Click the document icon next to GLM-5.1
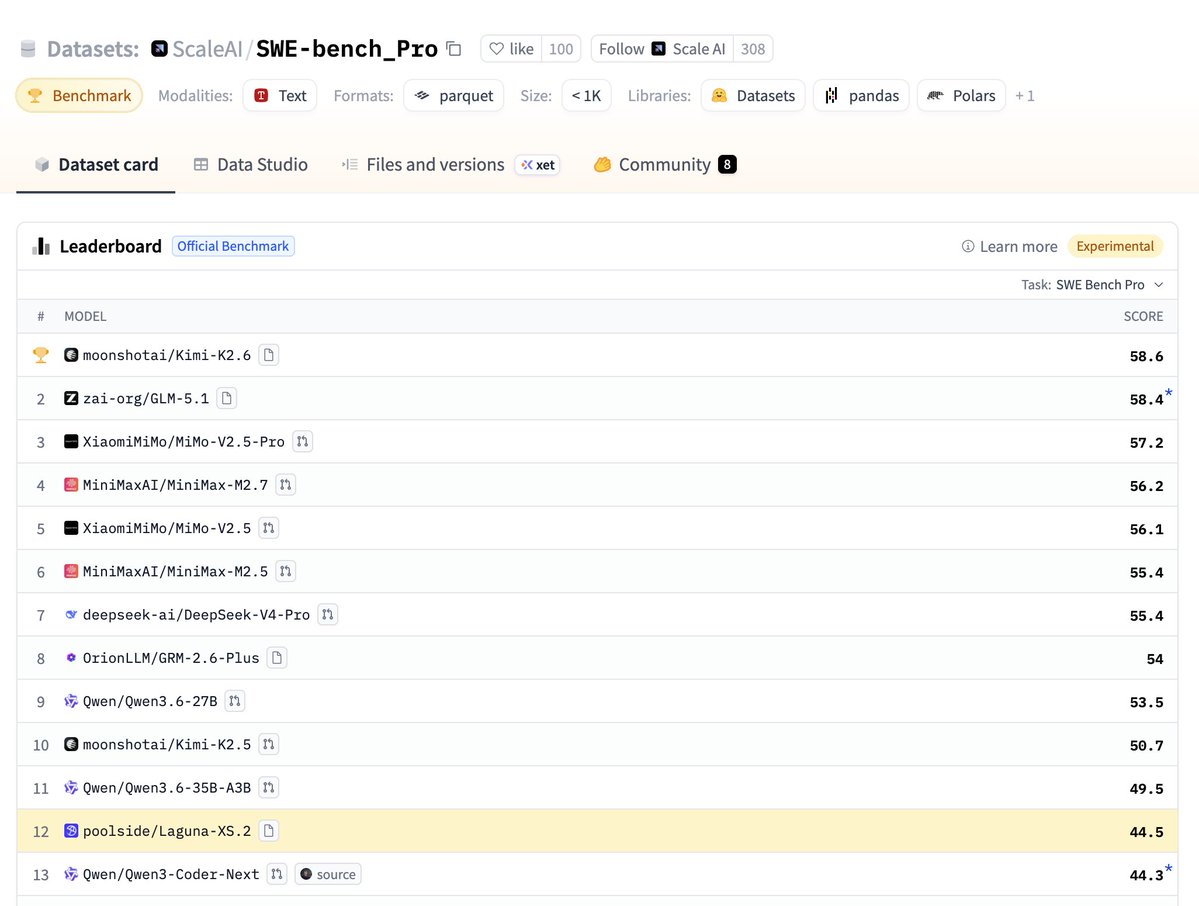1199x906 pixels. [x=226, y=398]
